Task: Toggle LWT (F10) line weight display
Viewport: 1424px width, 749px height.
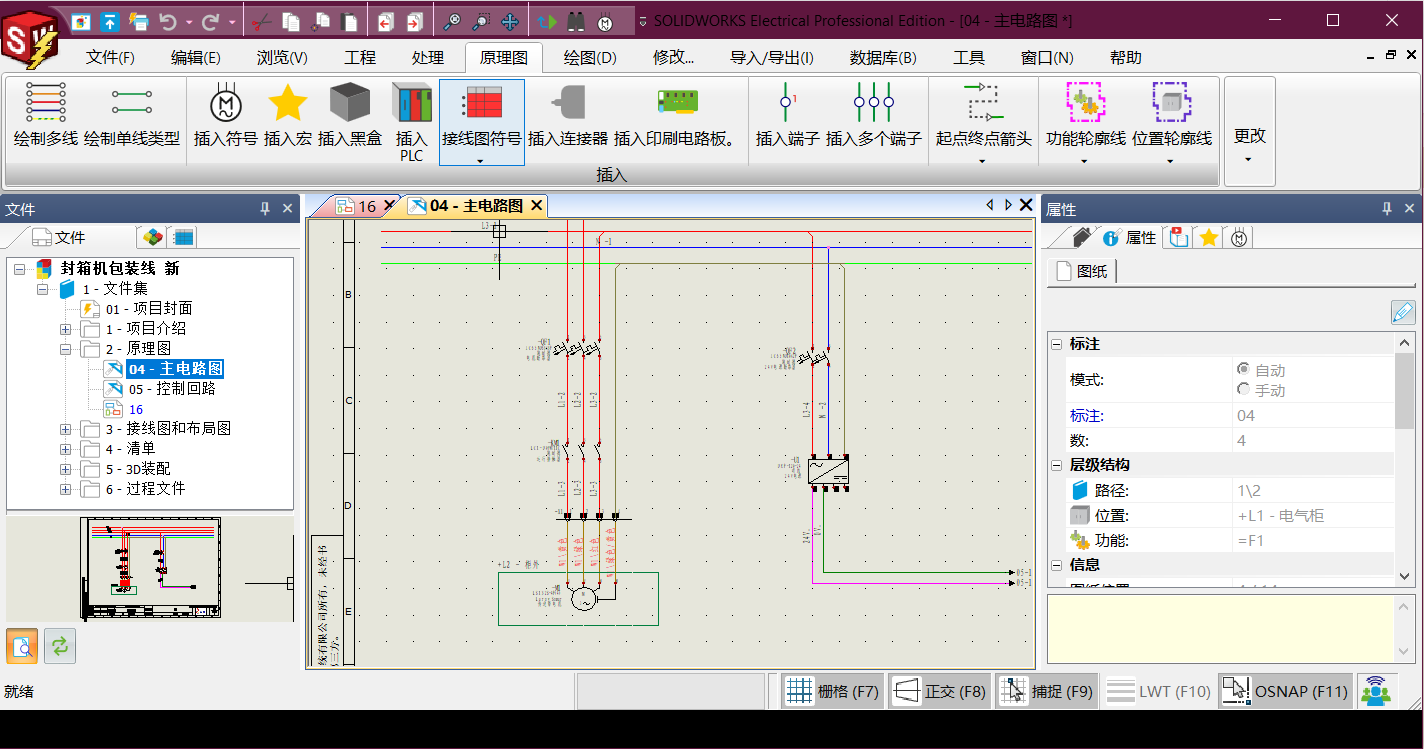Action: coord(1159,691)
